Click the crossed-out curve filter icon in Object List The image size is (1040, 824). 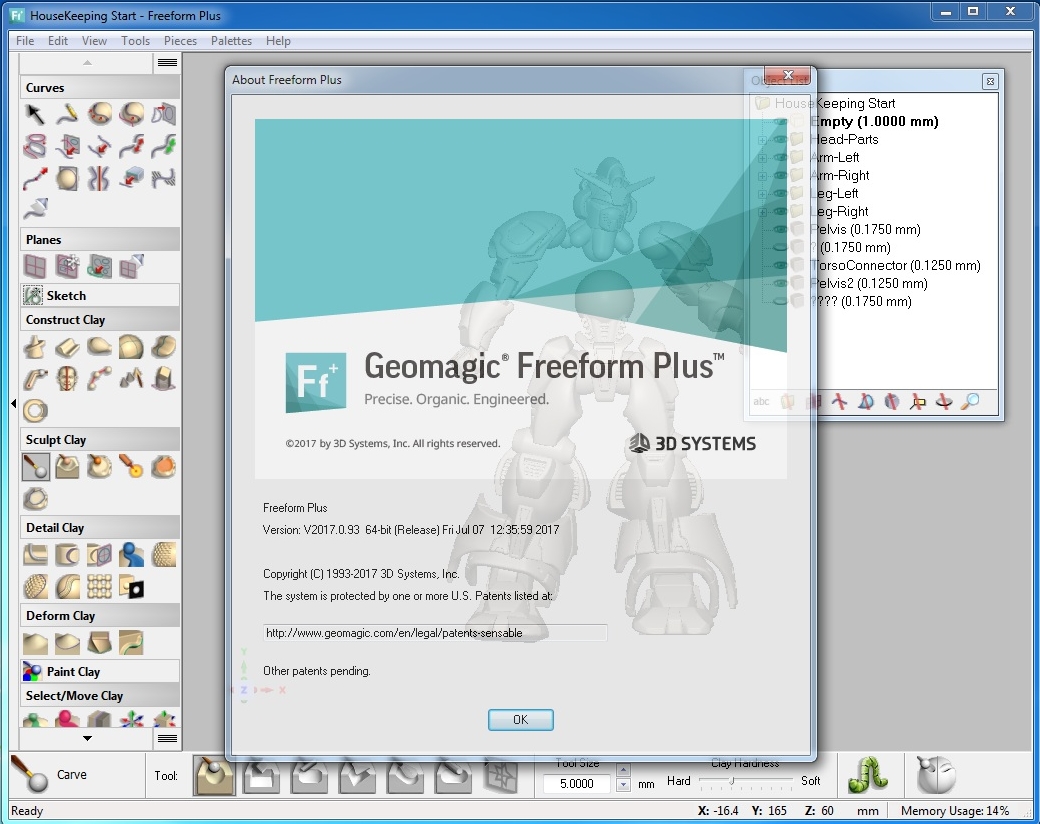(839, 402)
